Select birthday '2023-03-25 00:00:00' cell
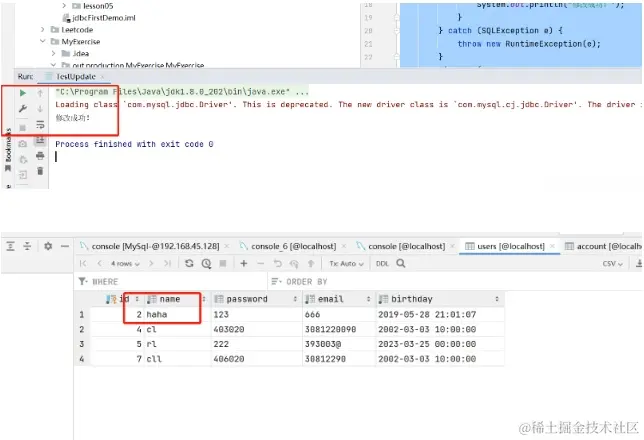The image size is (644, 440). coord(439,344)
